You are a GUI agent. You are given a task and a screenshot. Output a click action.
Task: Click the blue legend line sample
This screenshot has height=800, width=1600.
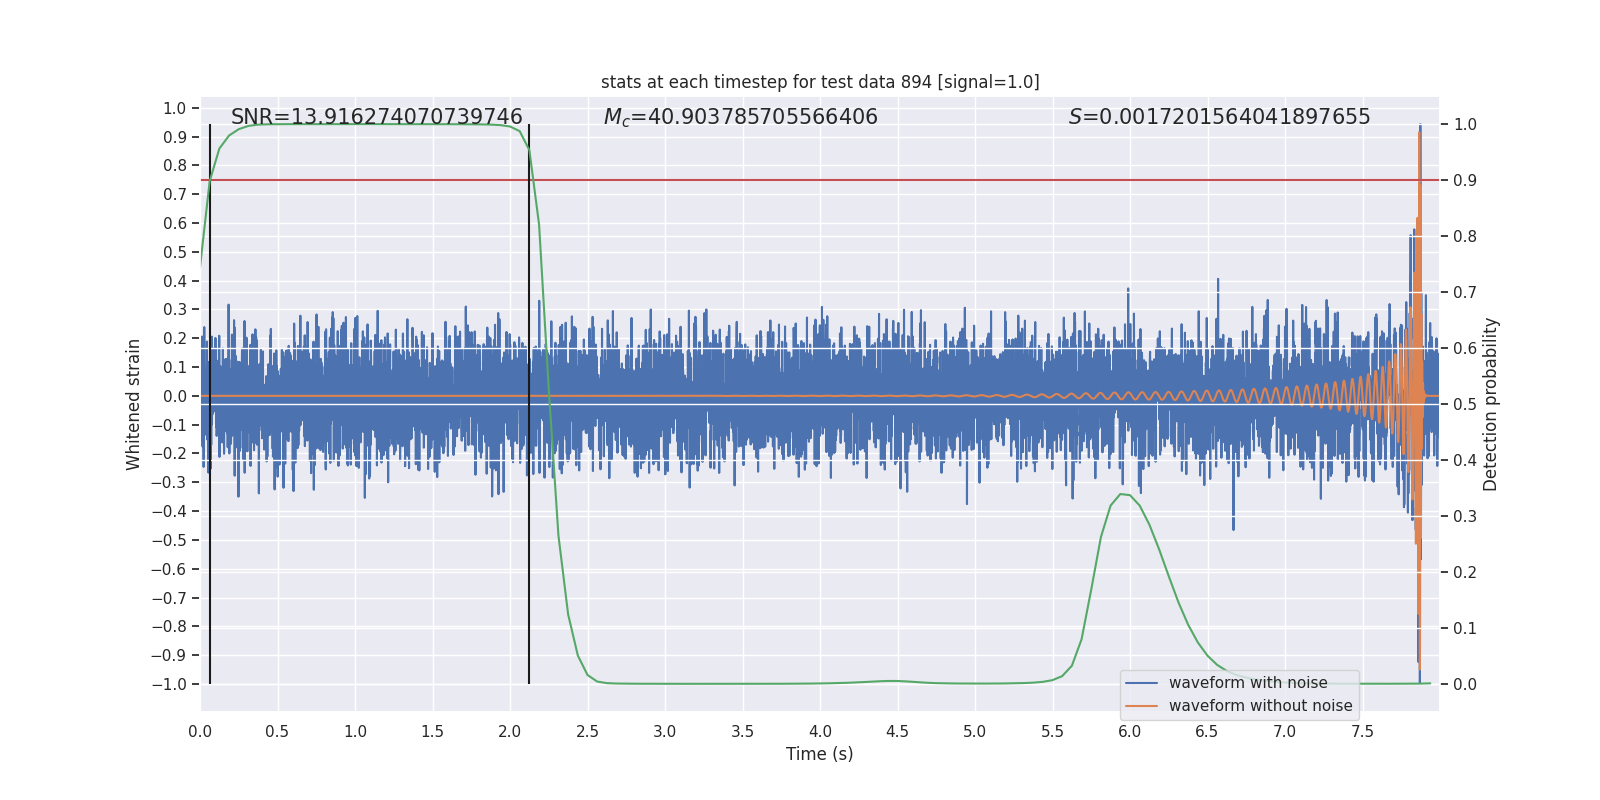pos(1142,683)
